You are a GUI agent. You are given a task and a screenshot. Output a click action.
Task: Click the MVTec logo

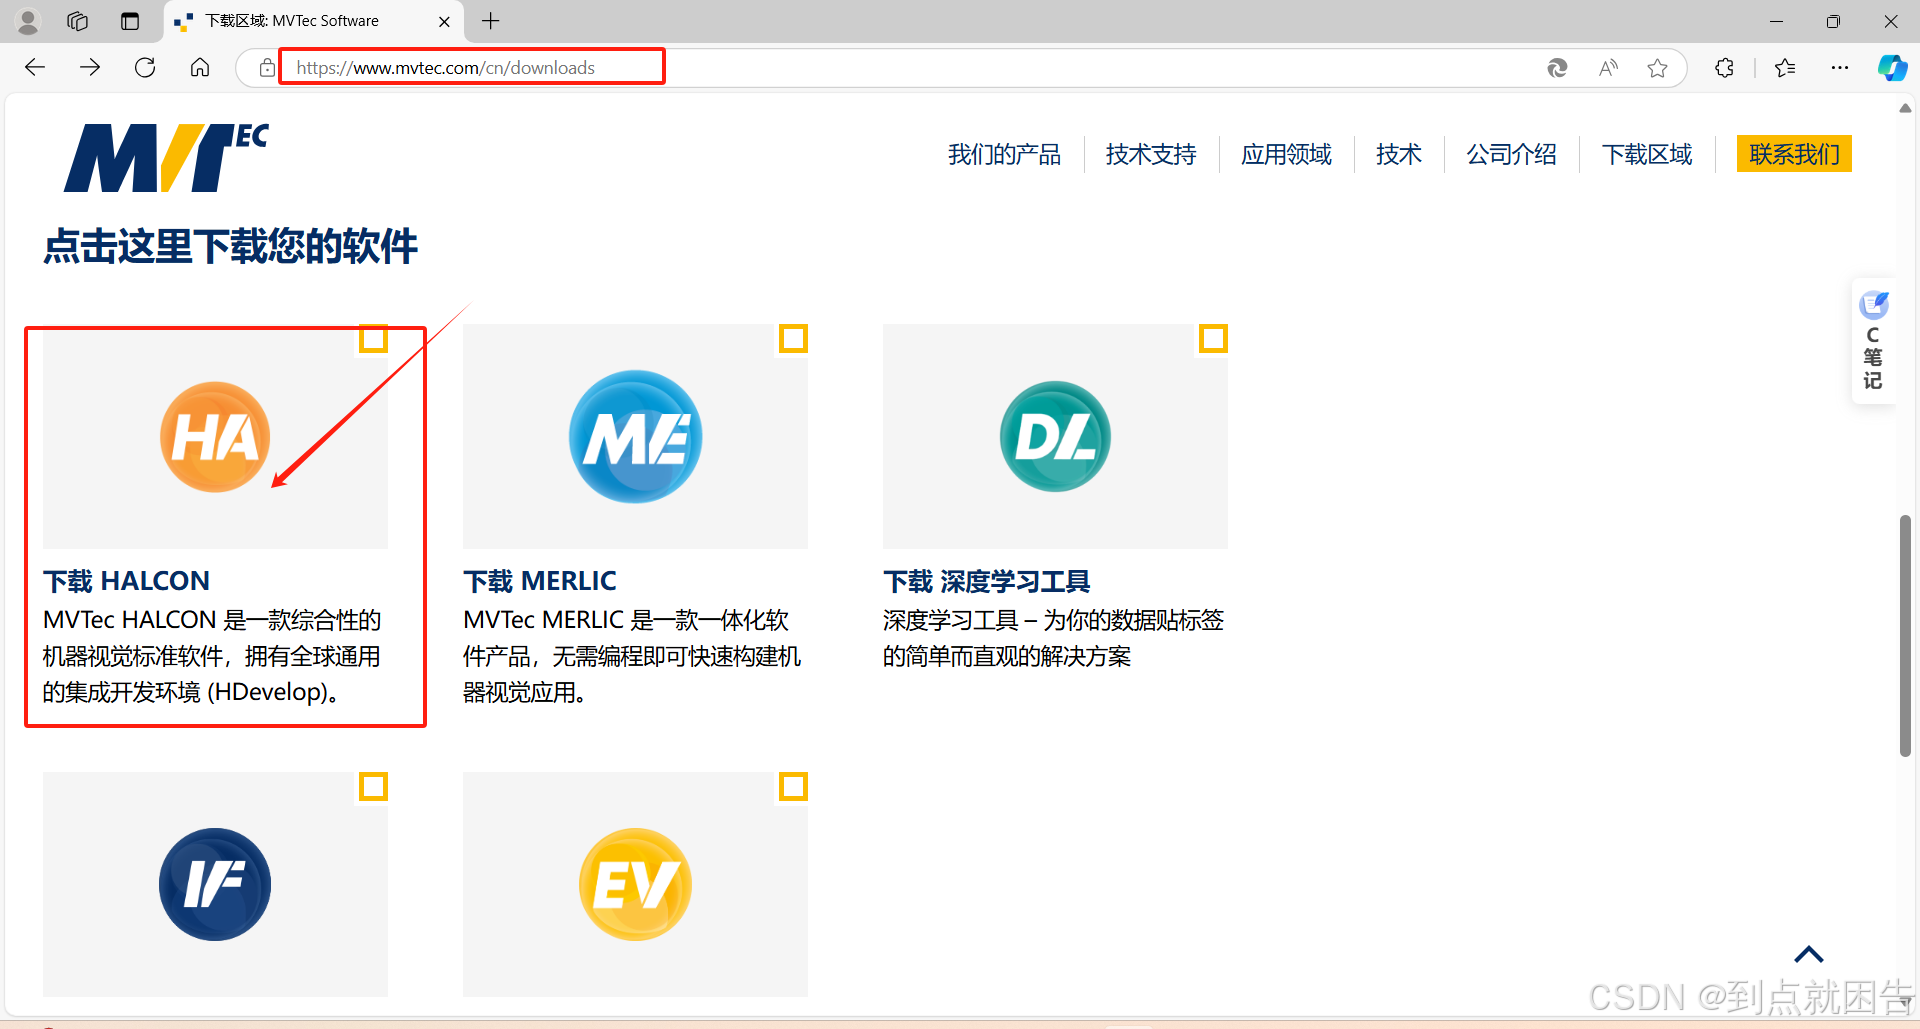tap(166, 155)
